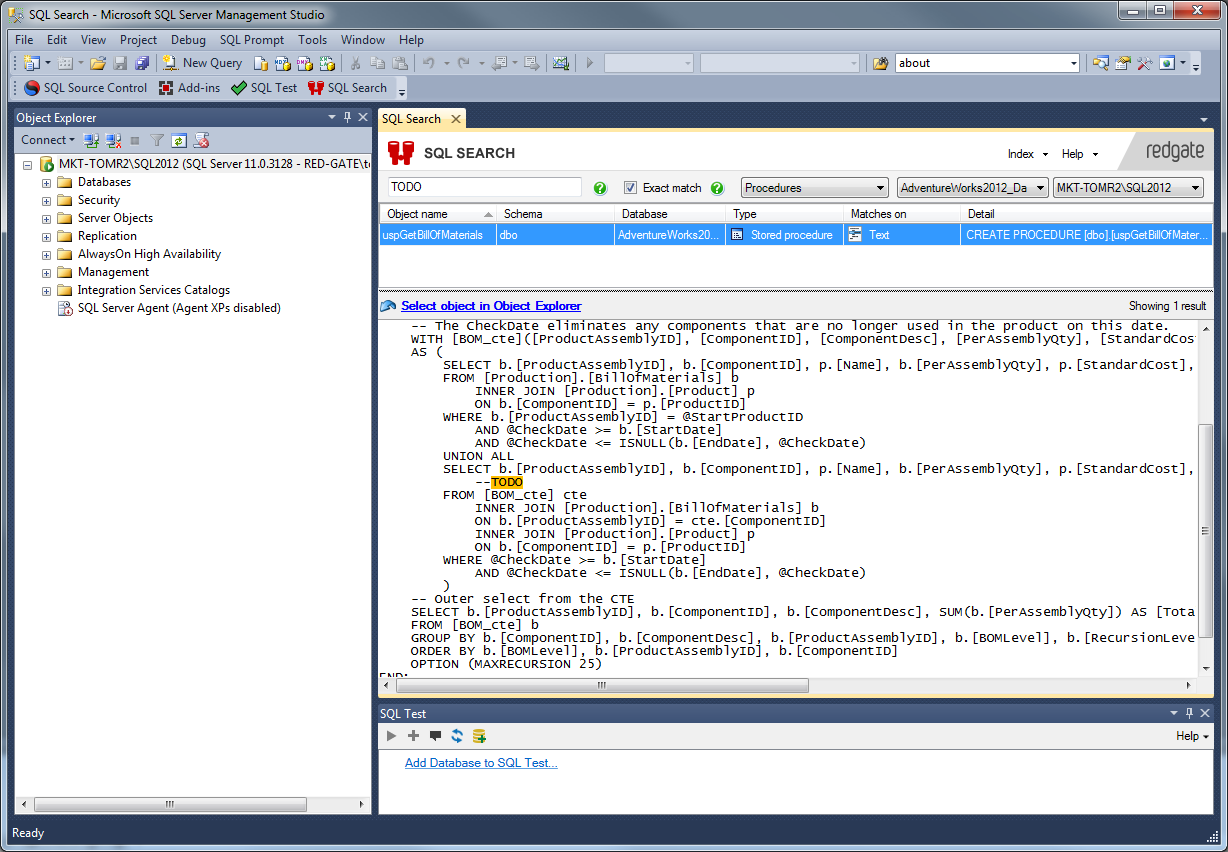The image size is (1228, 852).
Task: Click the blue Refresh icon in SQL Test
Action: tap(457, 736)
